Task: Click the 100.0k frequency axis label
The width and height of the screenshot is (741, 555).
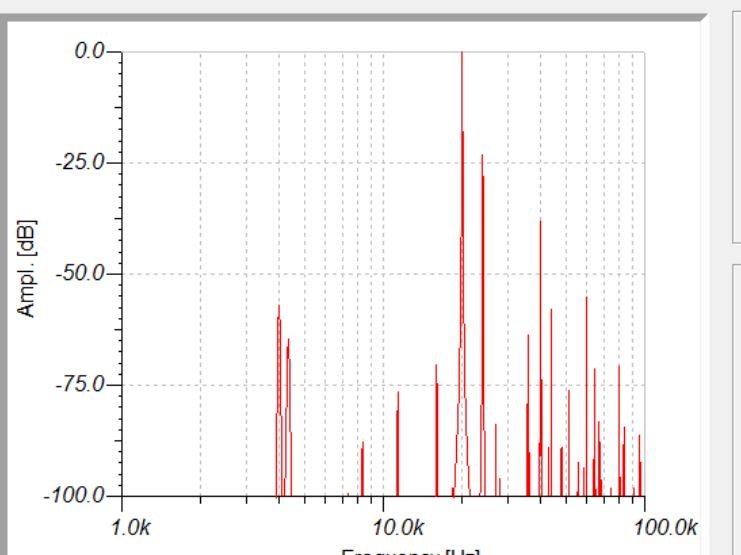Action: click(665, 527)
